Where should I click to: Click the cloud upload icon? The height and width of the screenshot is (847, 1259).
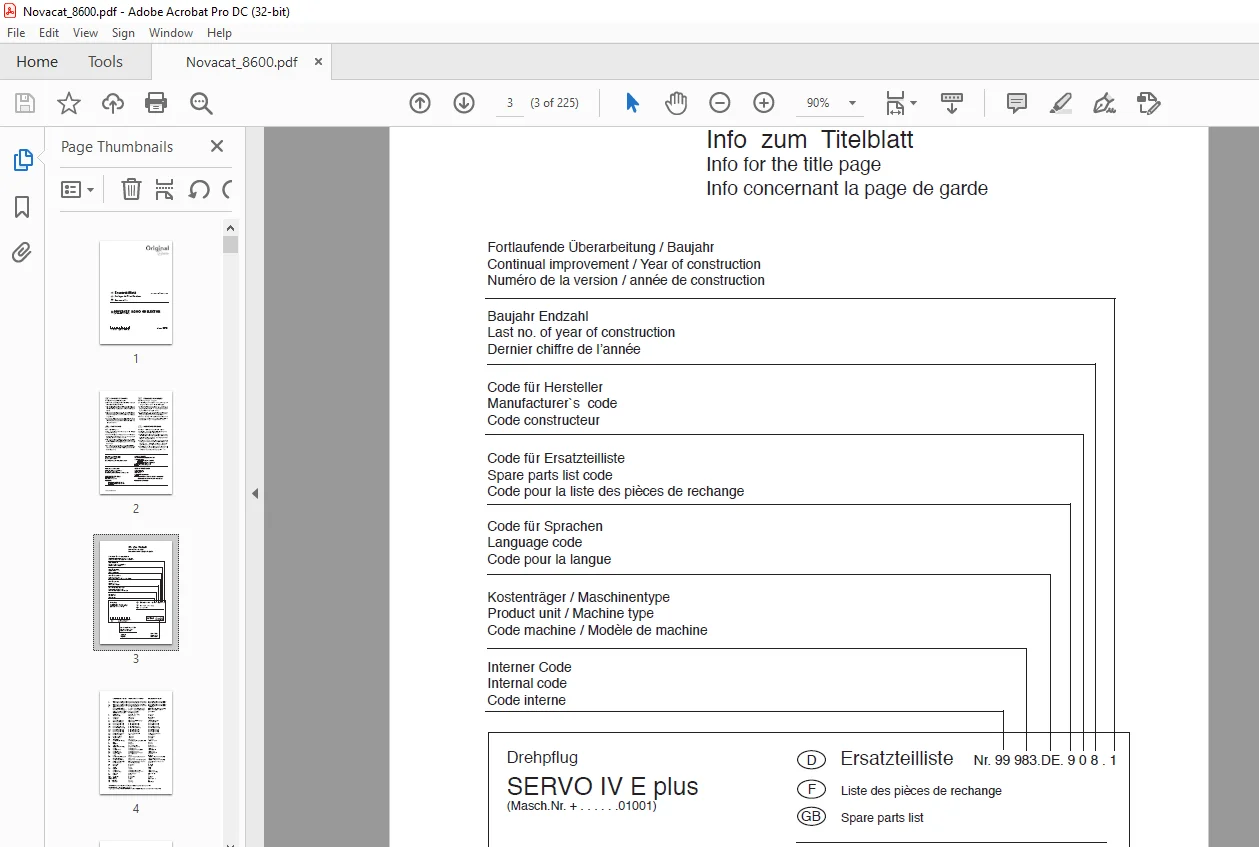(x=113, y=103)
